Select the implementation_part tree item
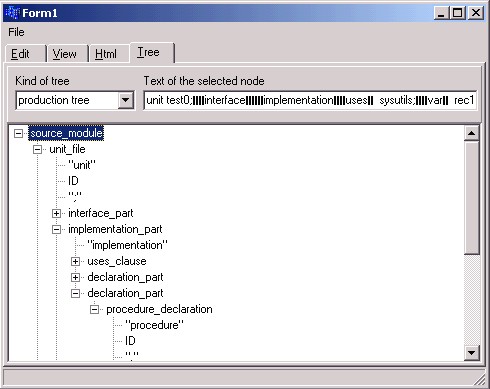This screenshot has width=490, height=389. (115, 229)
